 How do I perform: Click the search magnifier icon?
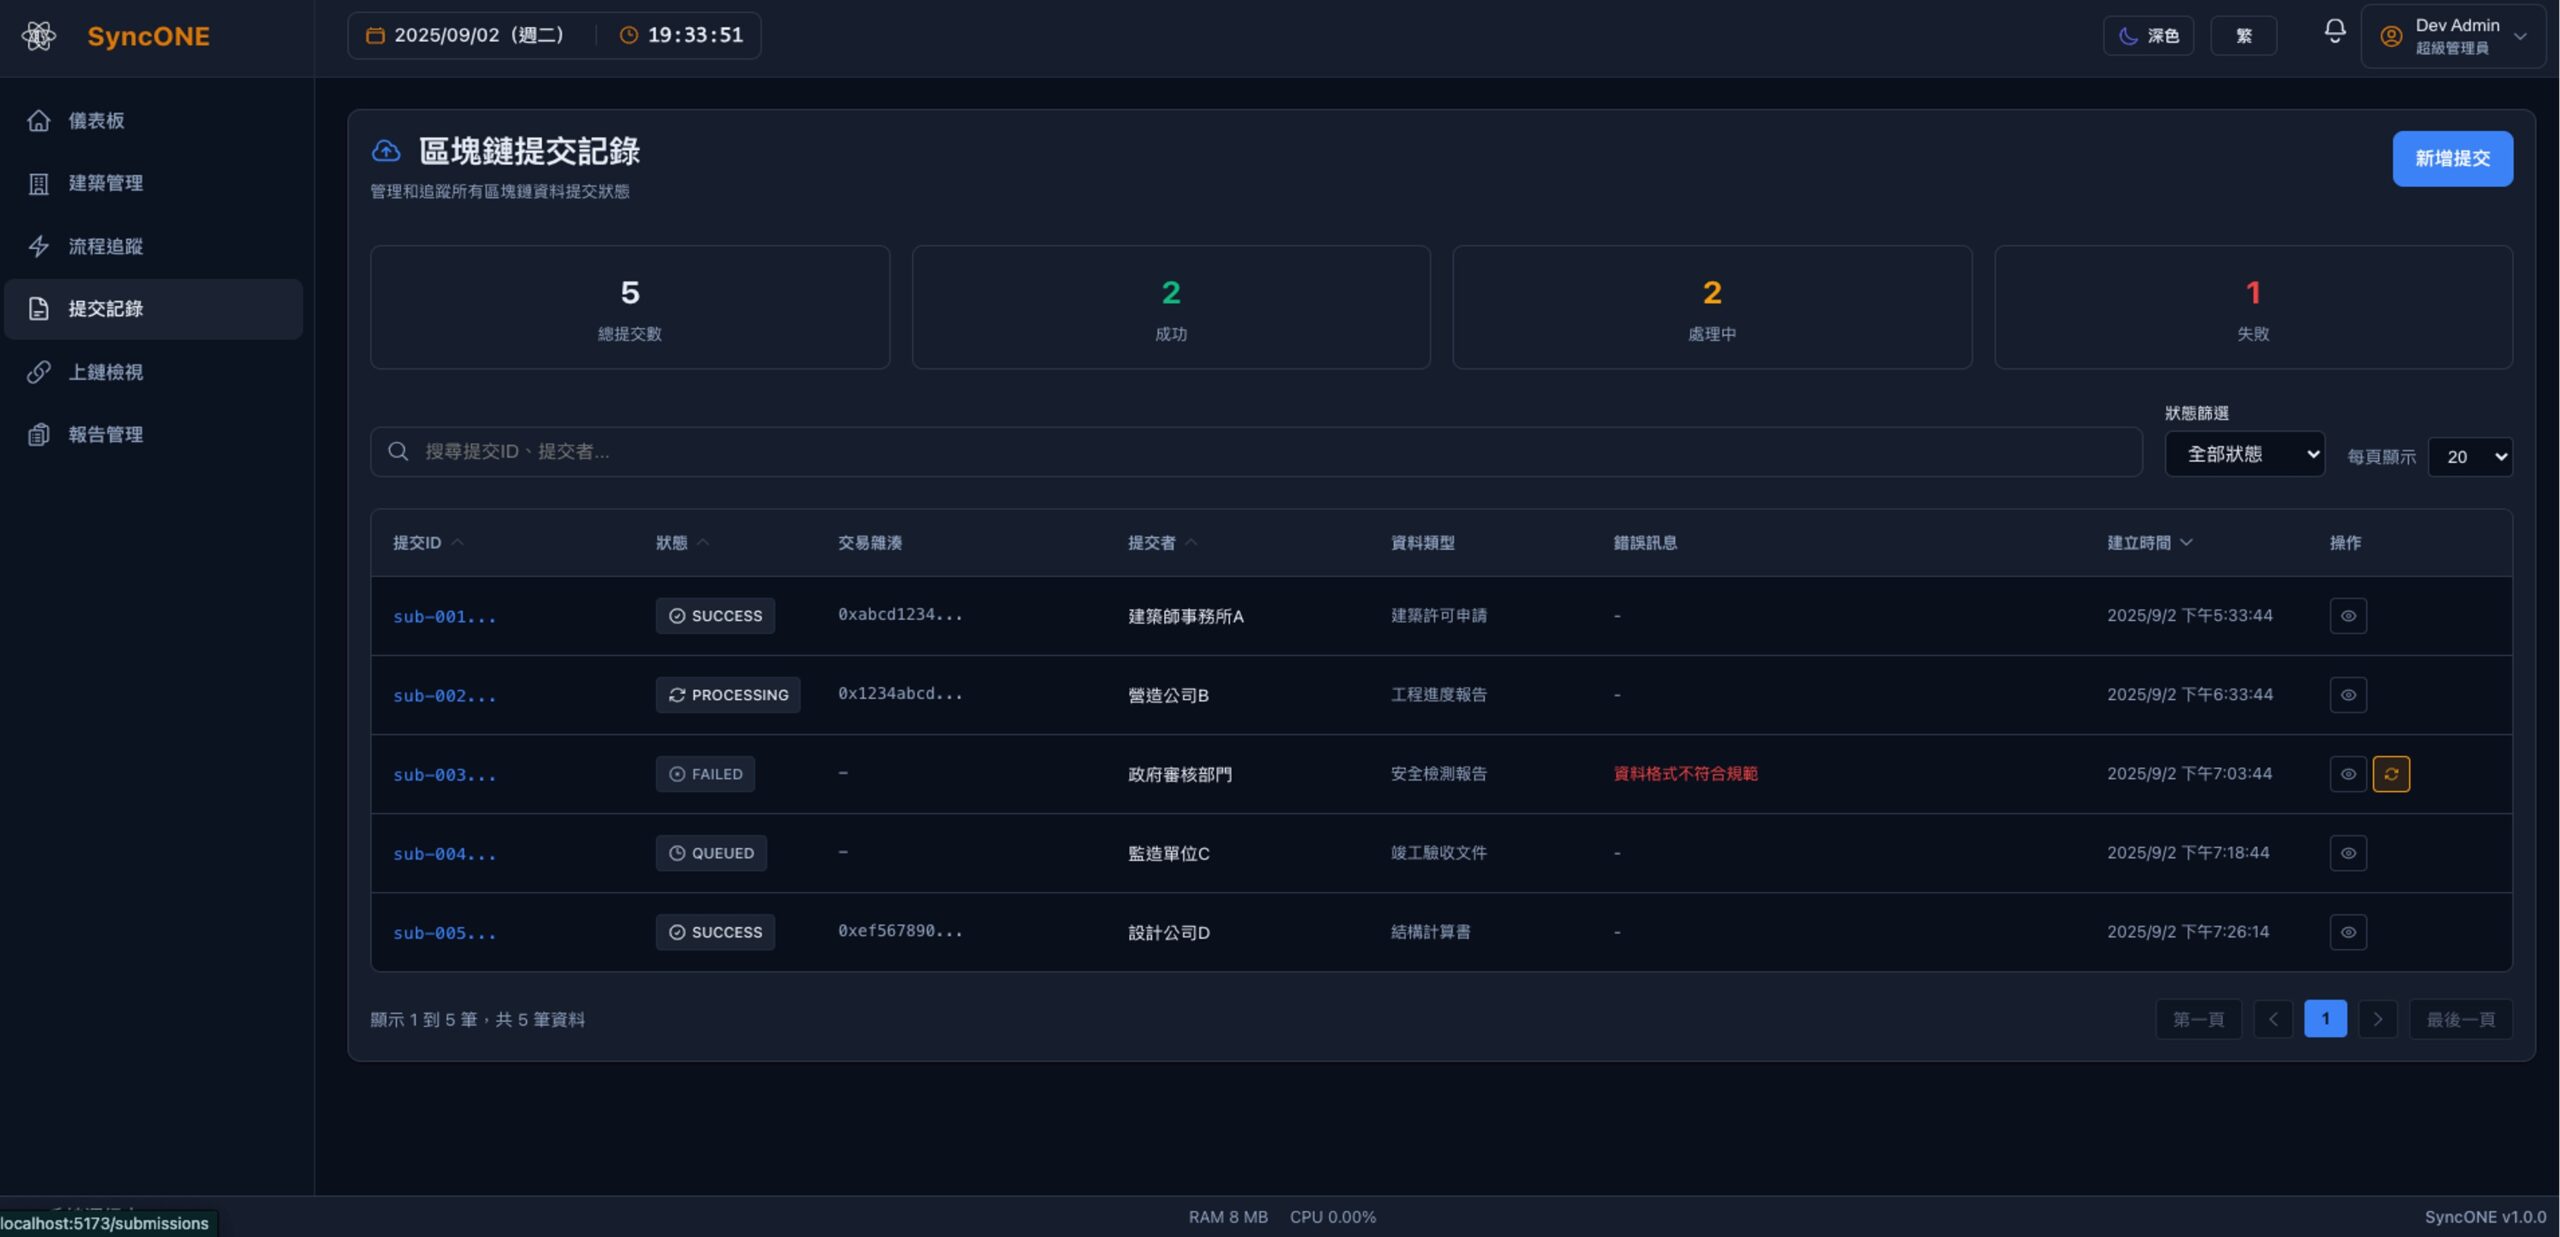398,452
